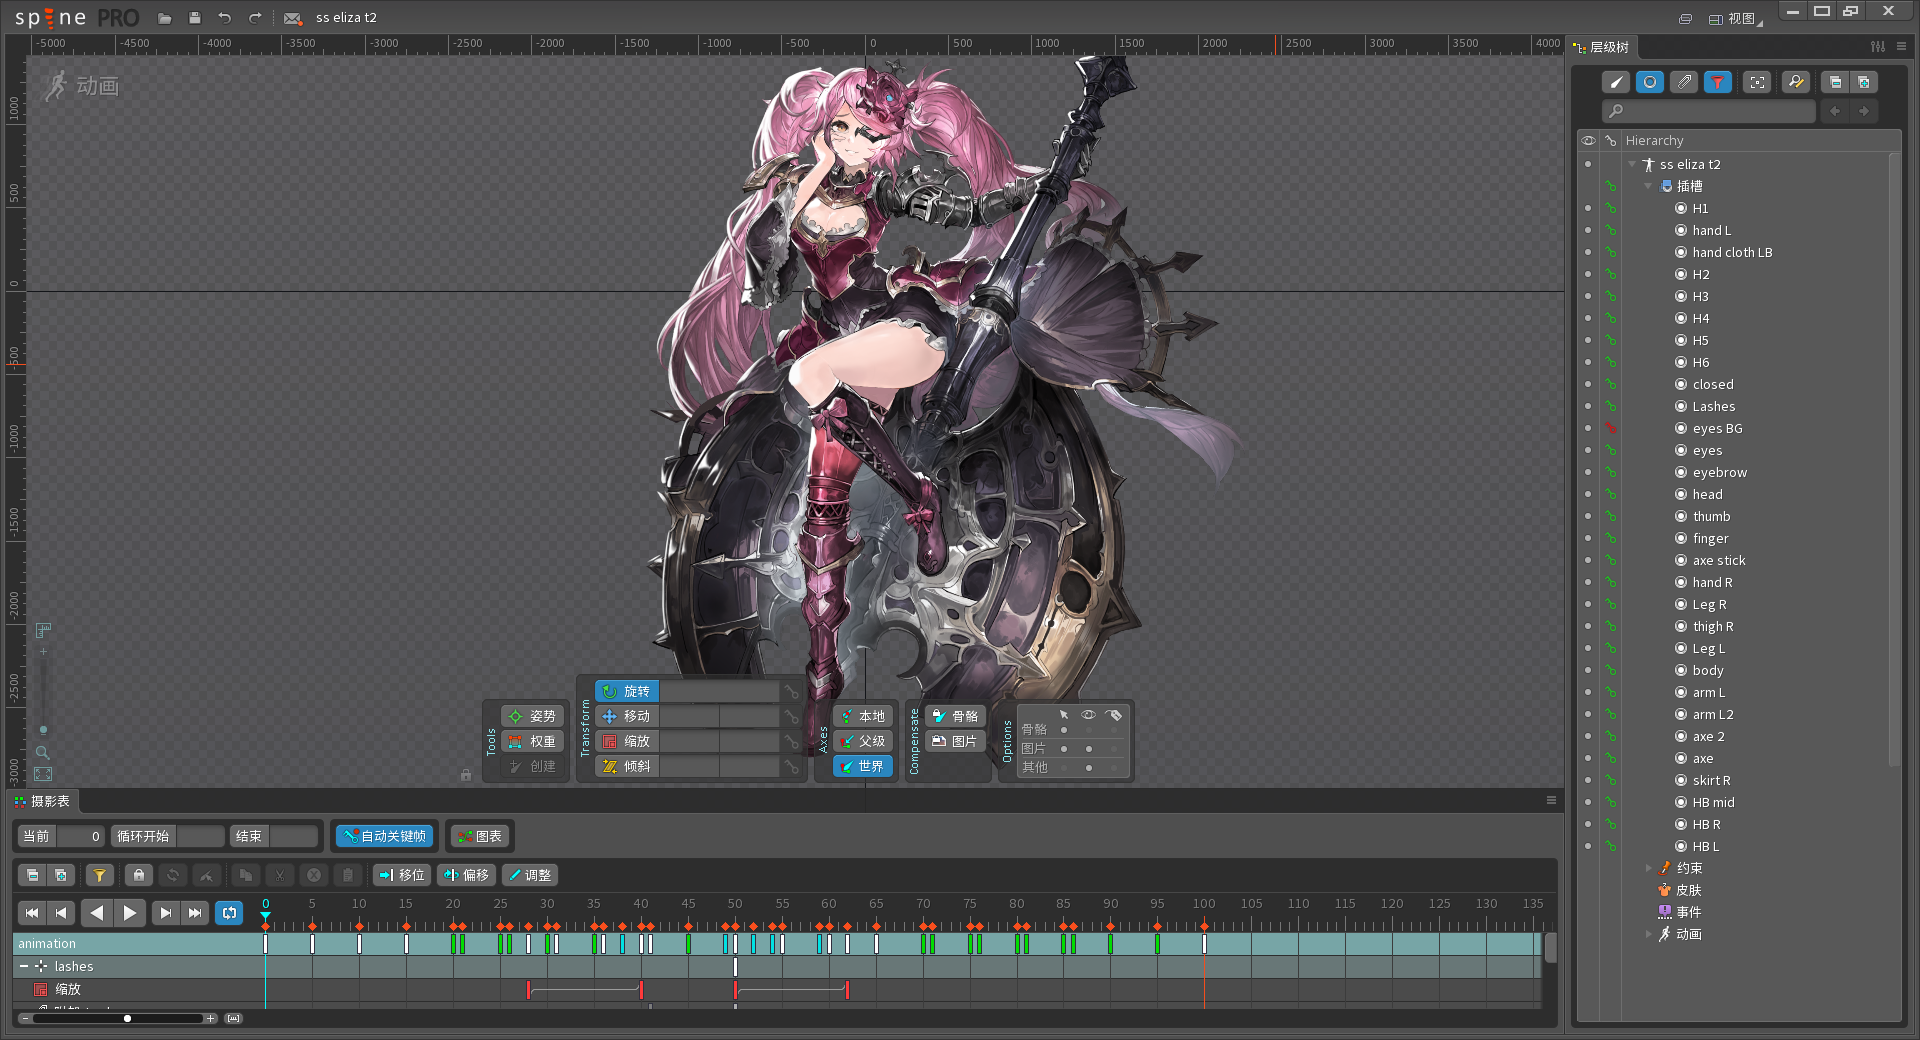Toggle red key icon for eyes BG

[x=1611, y=428]
